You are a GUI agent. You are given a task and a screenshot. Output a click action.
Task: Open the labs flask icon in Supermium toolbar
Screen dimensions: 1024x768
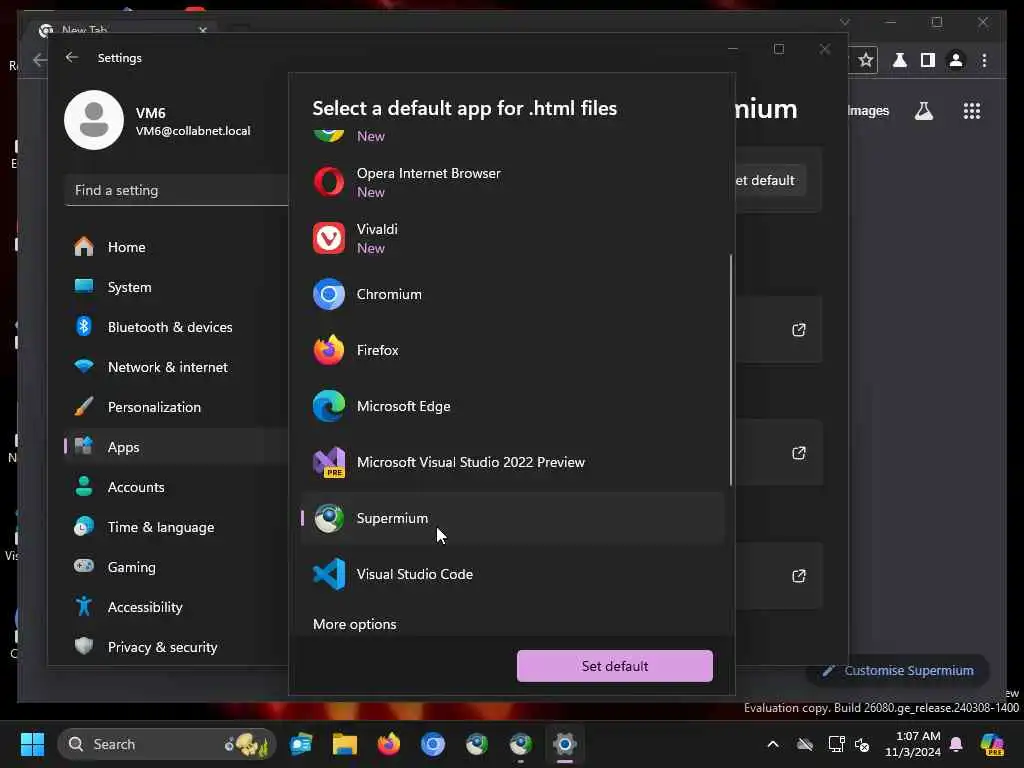[899, 61]
